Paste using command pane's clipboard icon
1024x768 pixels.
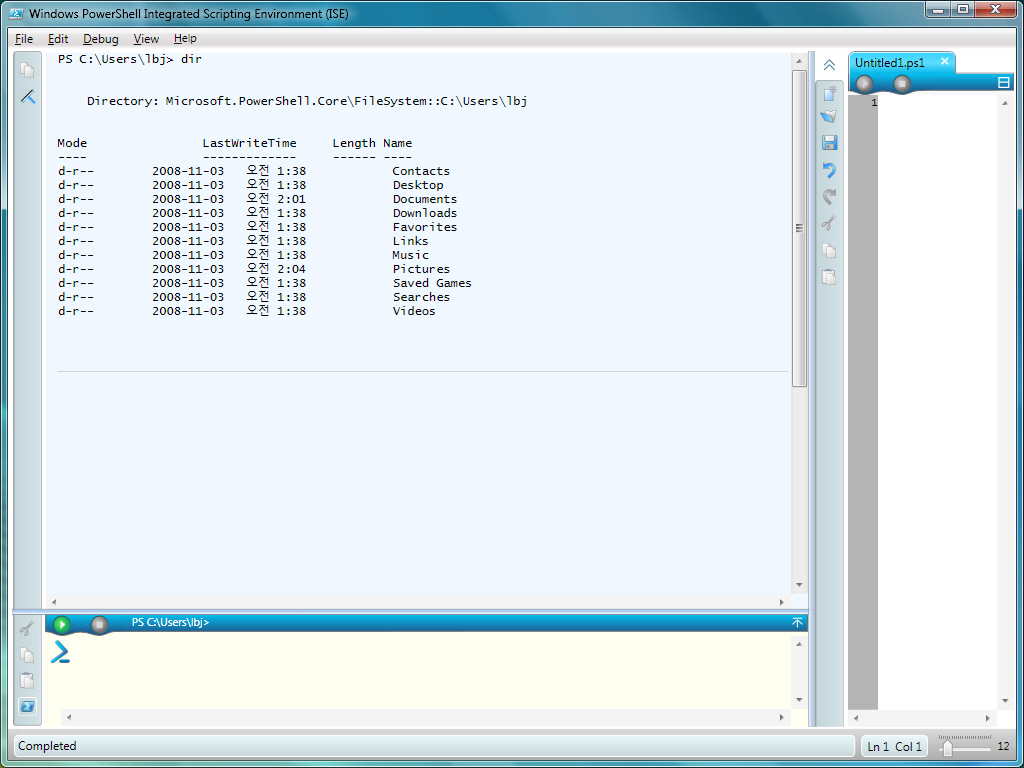pos(27,680)
